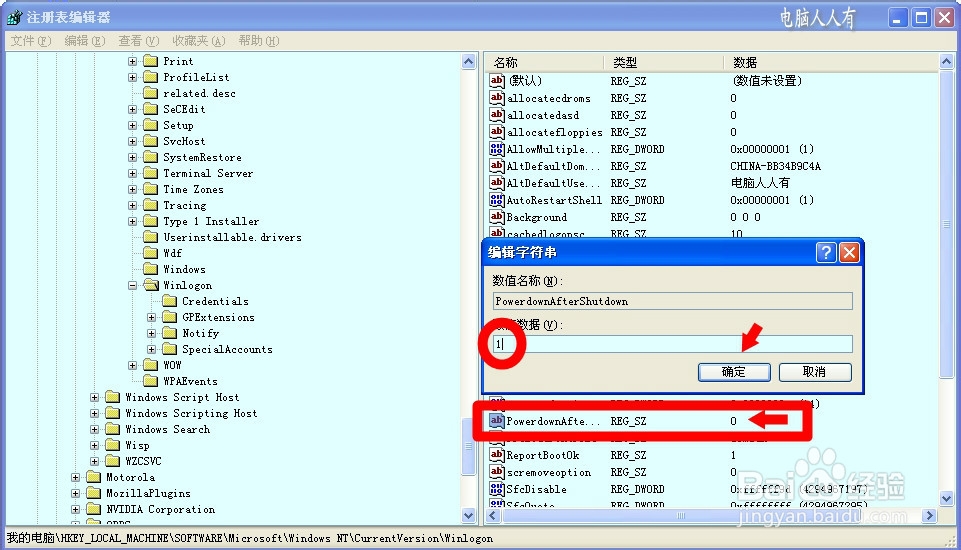Select the SystemRestore tree key

click(x=202, y=157)
